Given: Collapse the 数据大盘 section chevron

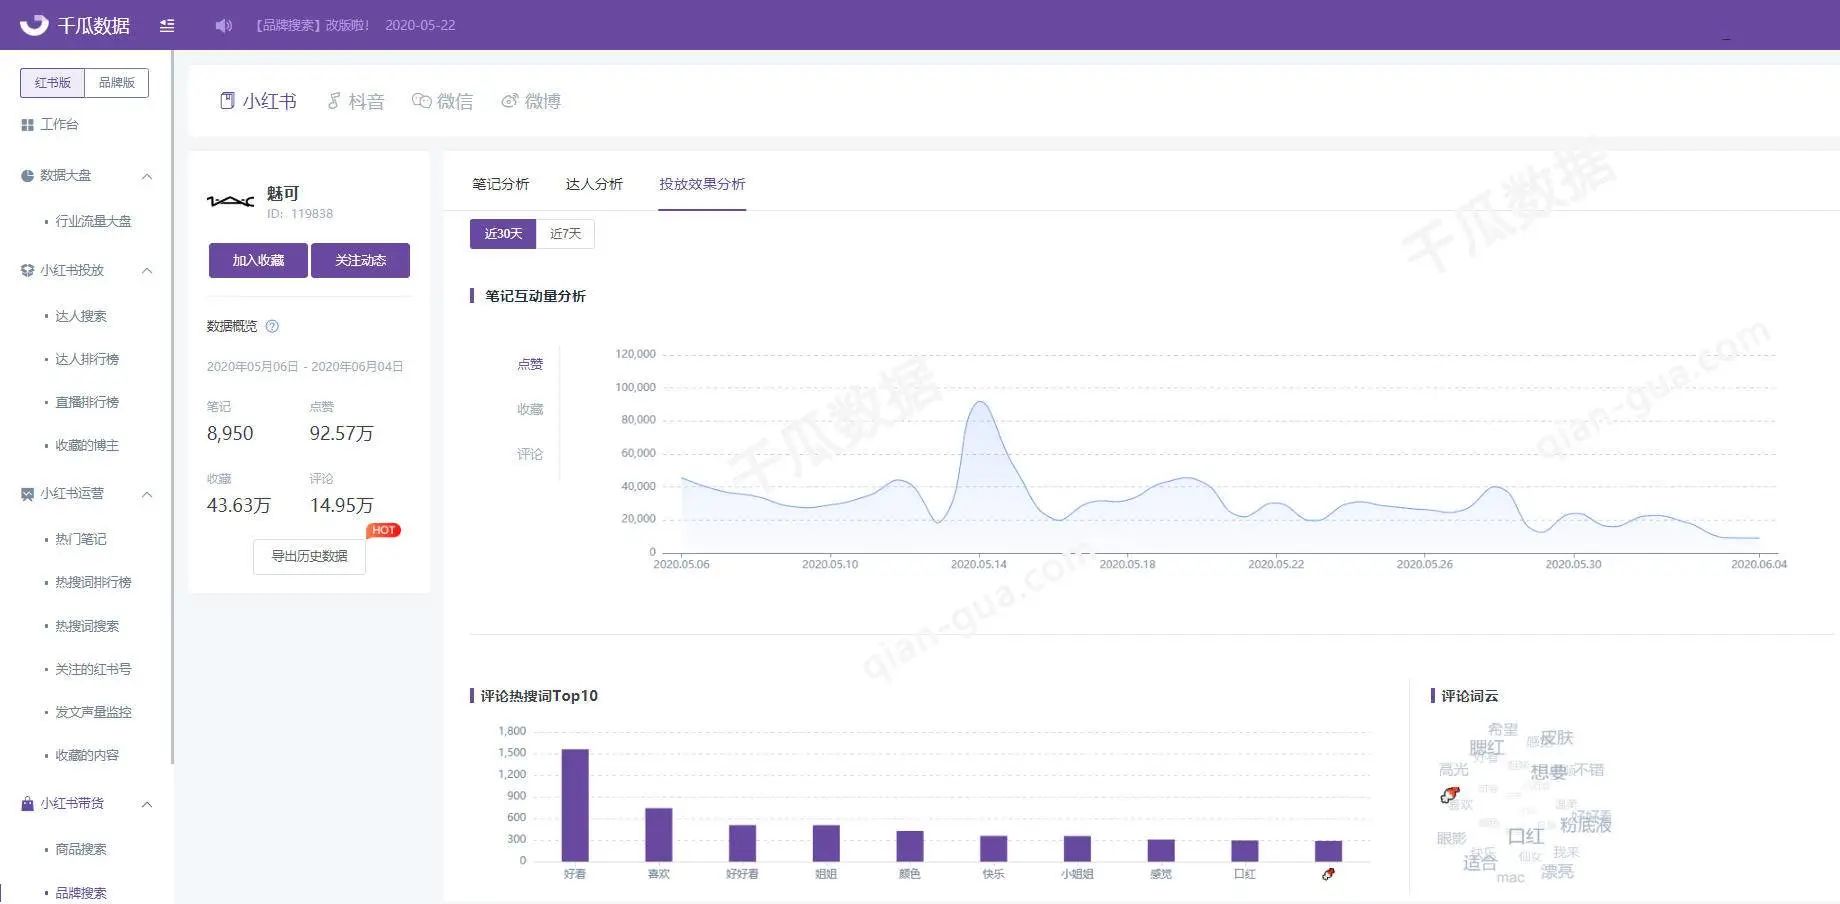Looking at the screenshot, I should pyautogui.click(x=147, y=176).
